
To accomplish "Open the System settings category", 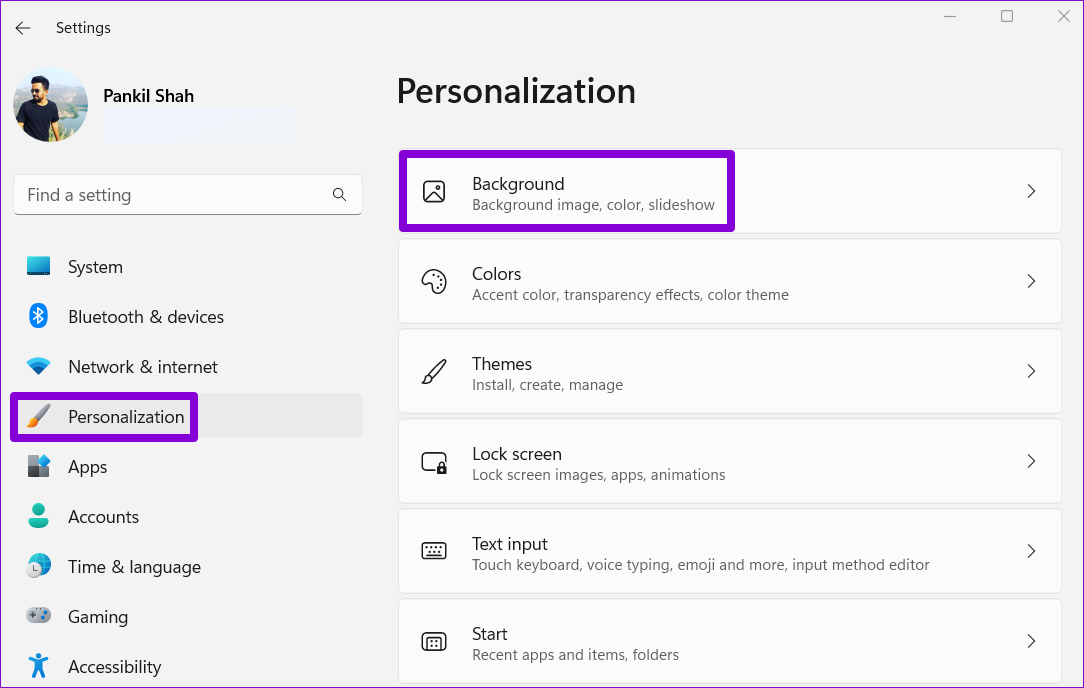I will (x=95, y=267).
